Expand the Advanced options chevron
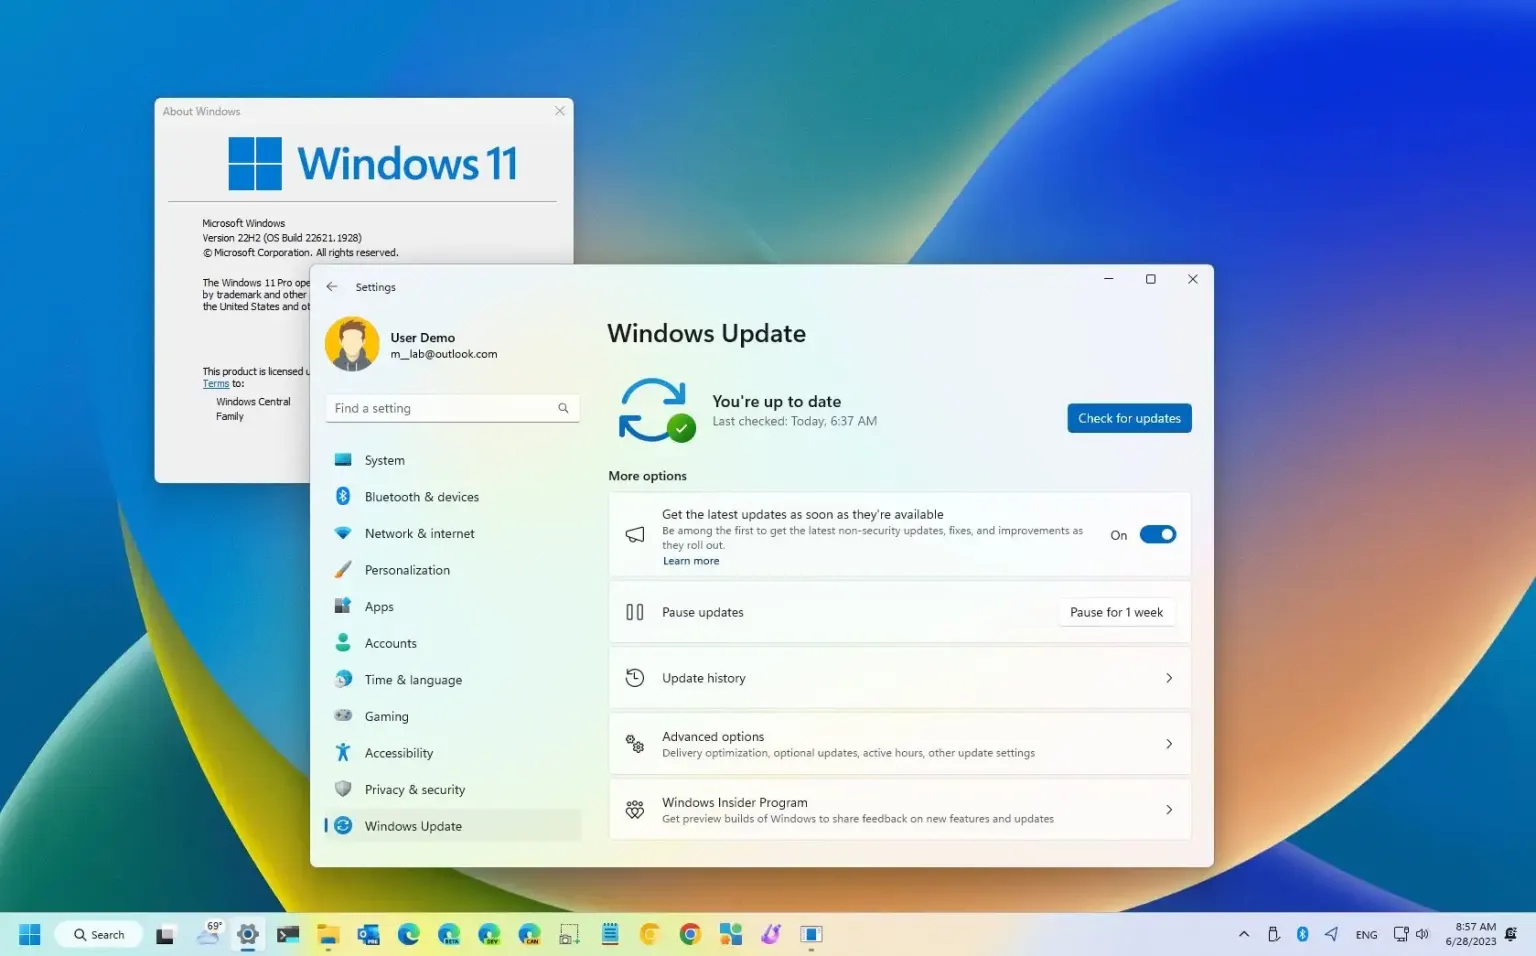Viewport: 1536px width, 956px height. point(1169,744)
